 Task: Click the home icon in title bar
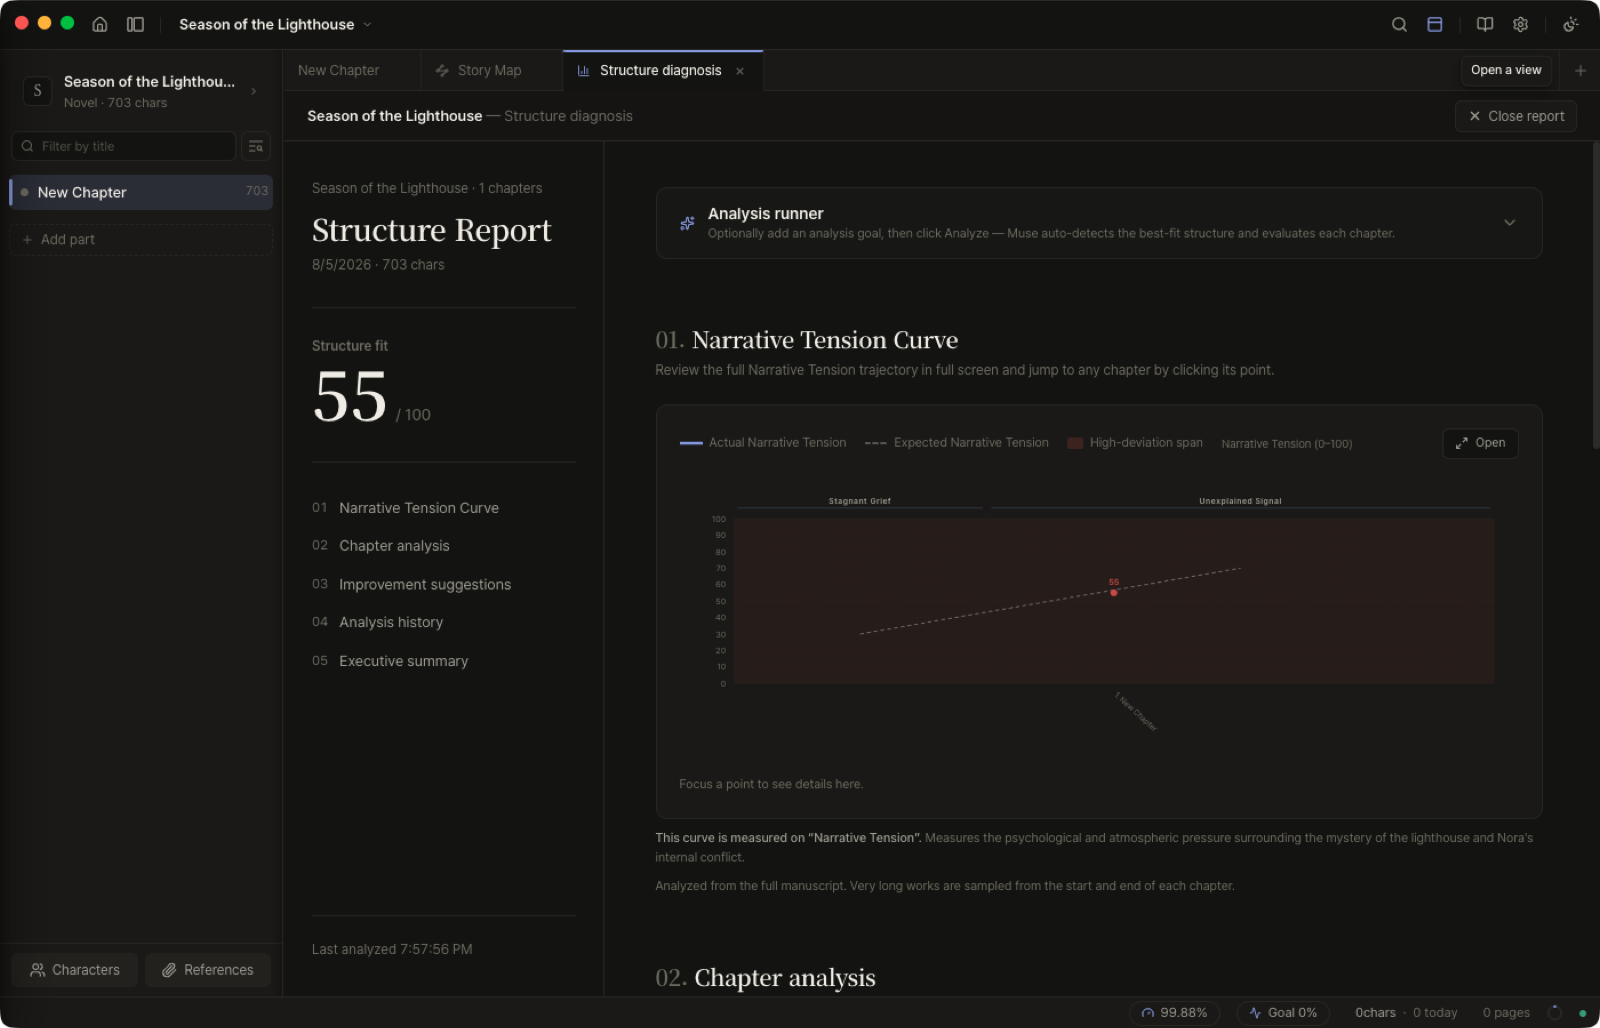100,24
